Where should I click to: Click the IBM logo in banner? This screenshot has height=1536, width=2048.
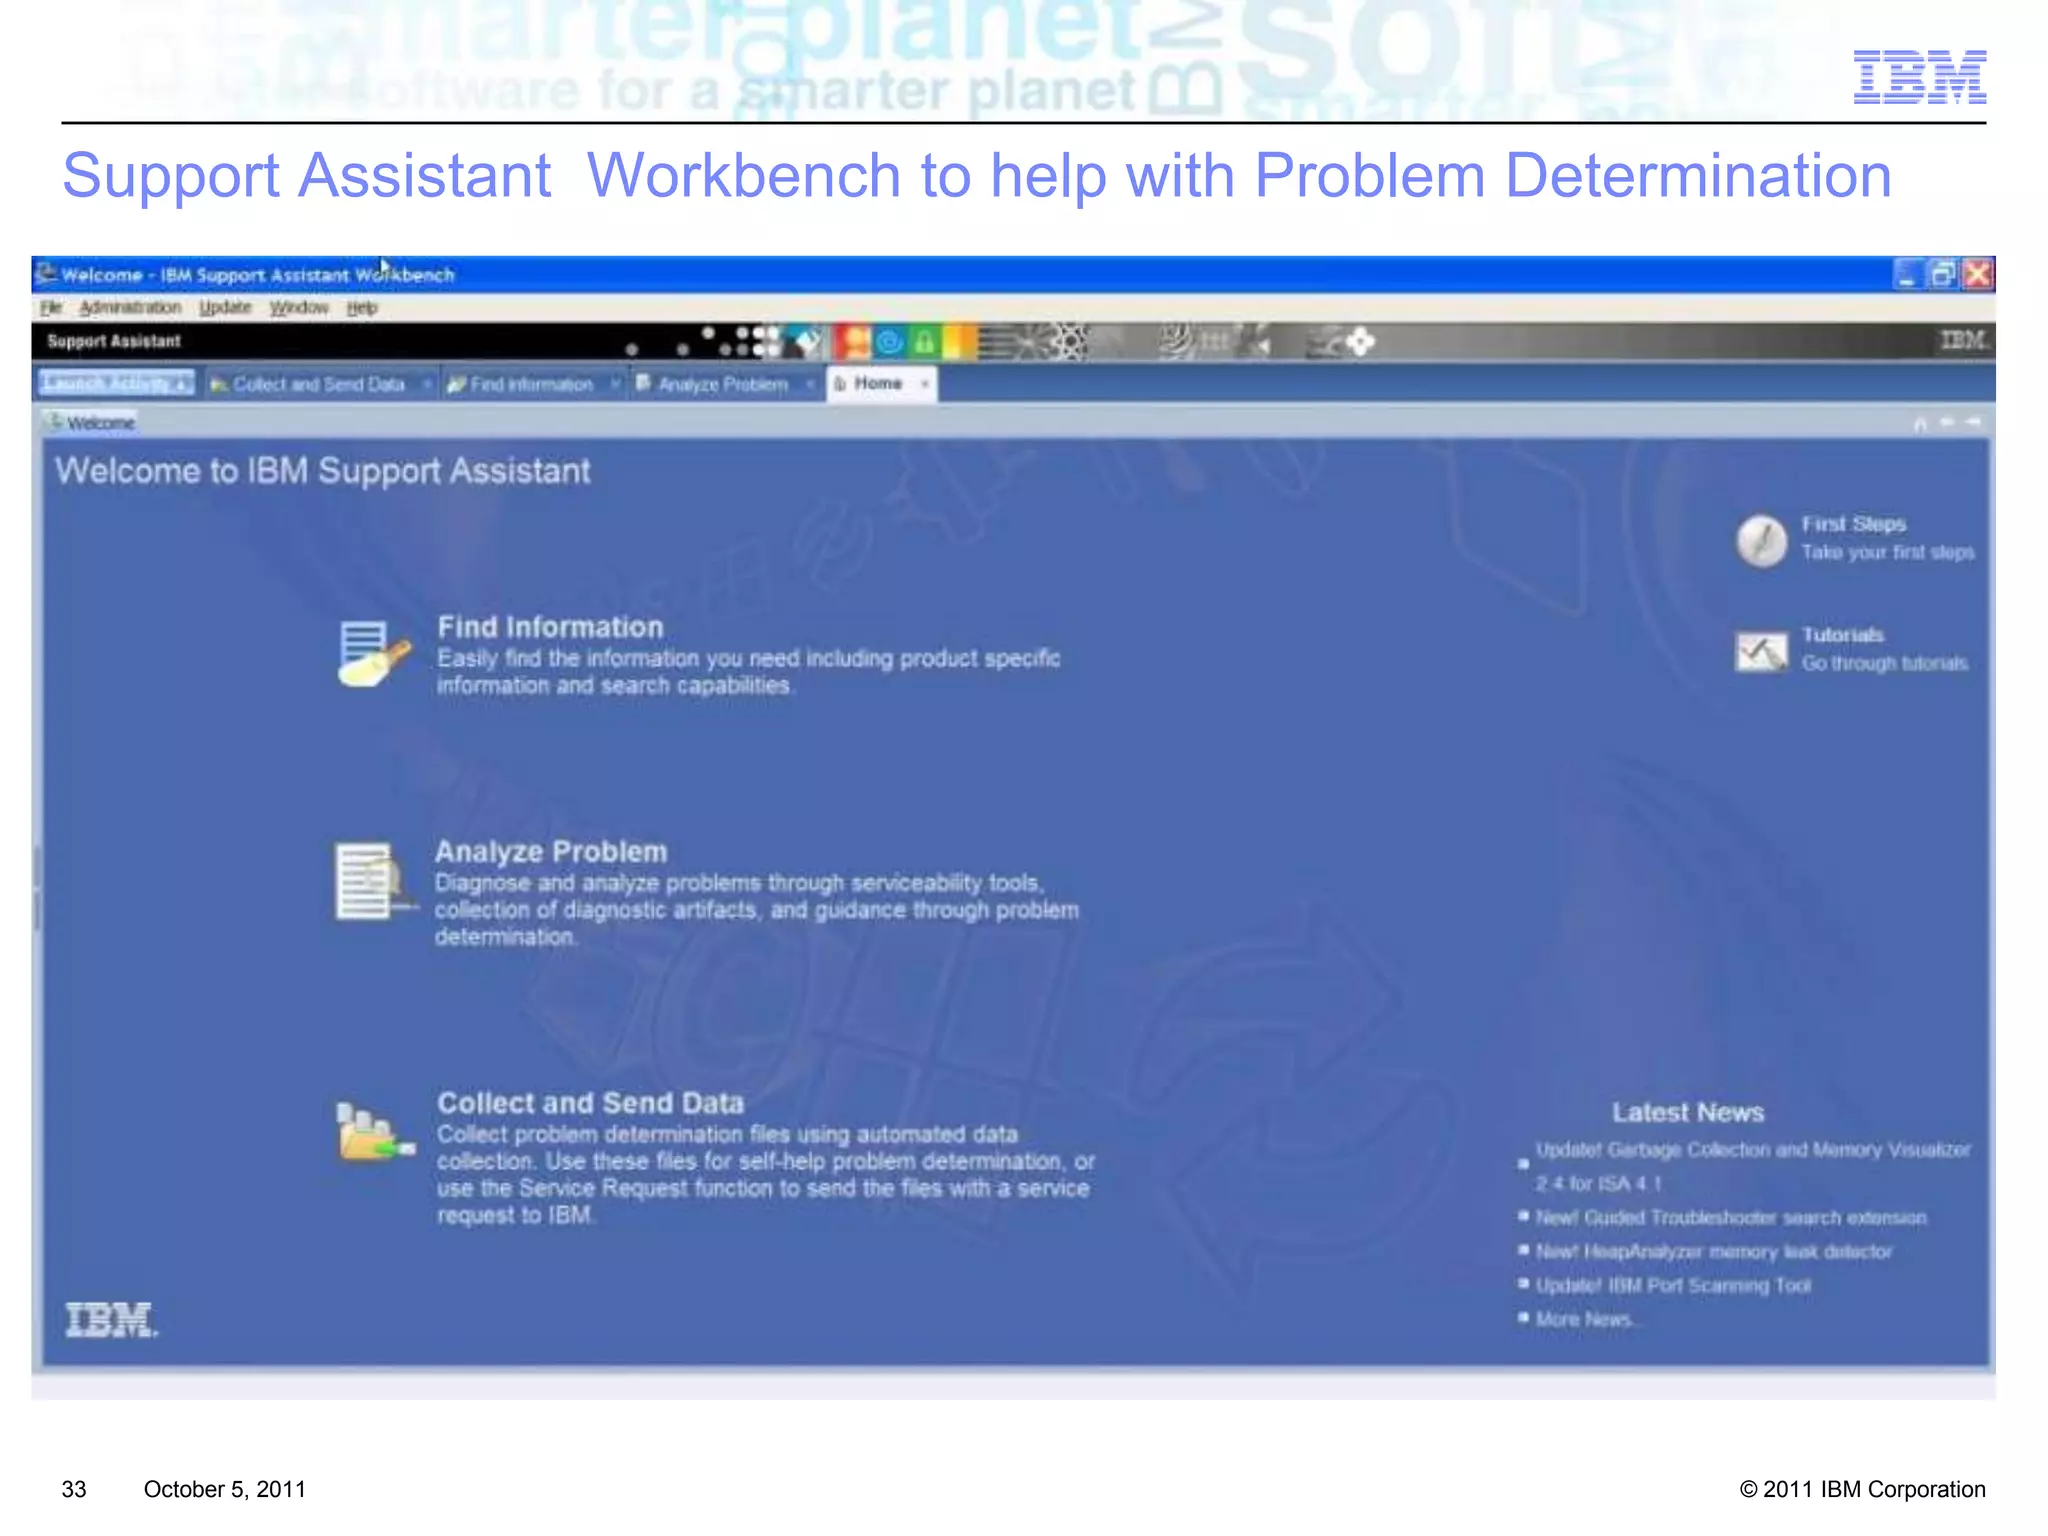[1963, 341]
